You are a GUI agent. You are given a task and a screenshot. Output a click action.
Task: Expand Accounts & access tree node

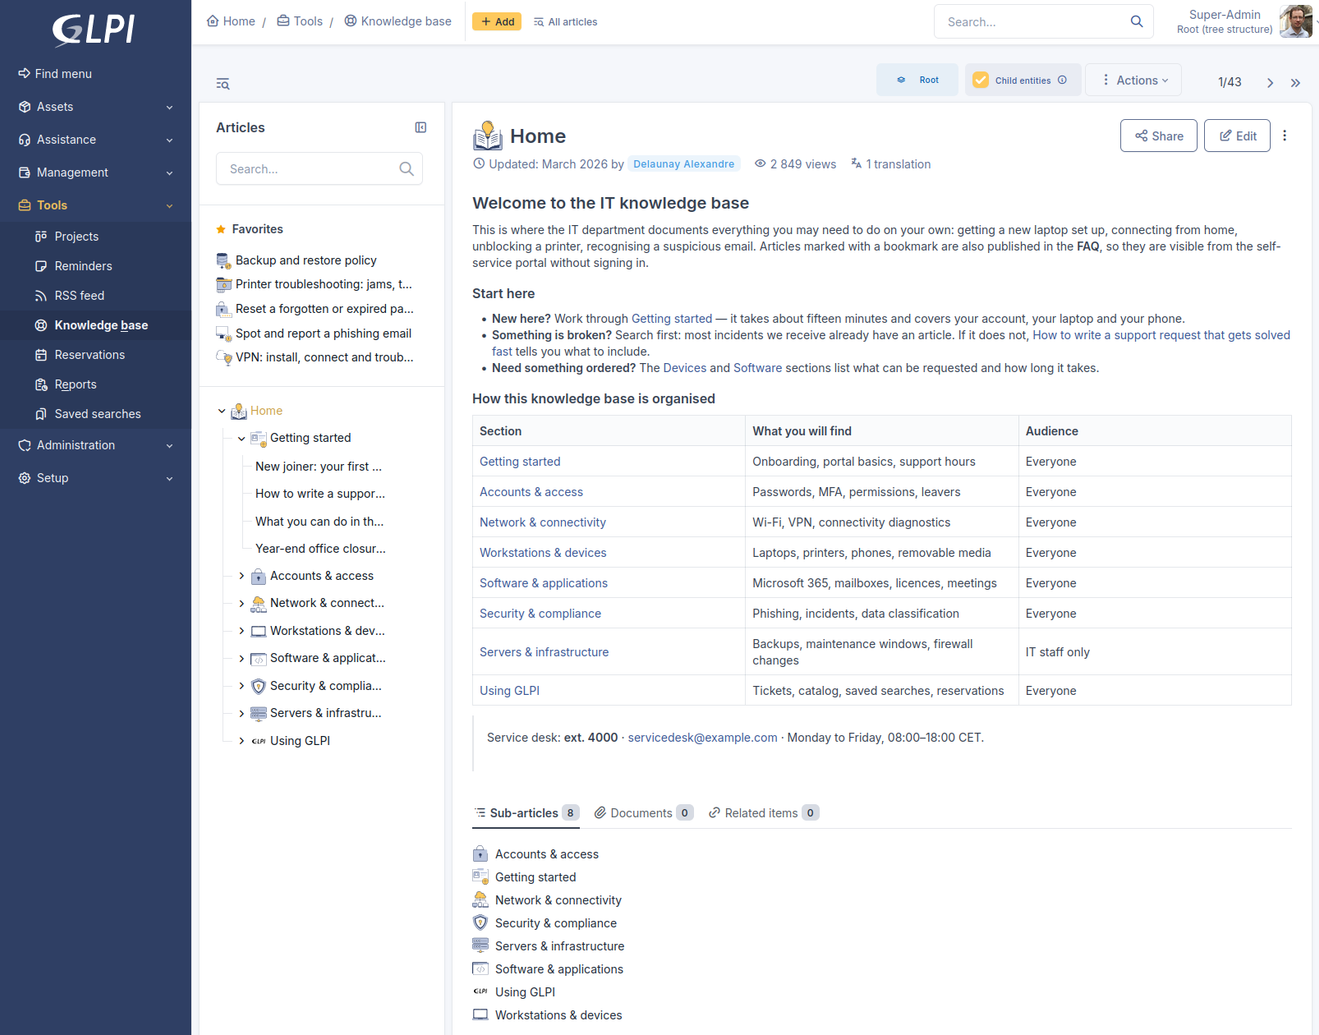click(x=241, y=576)
